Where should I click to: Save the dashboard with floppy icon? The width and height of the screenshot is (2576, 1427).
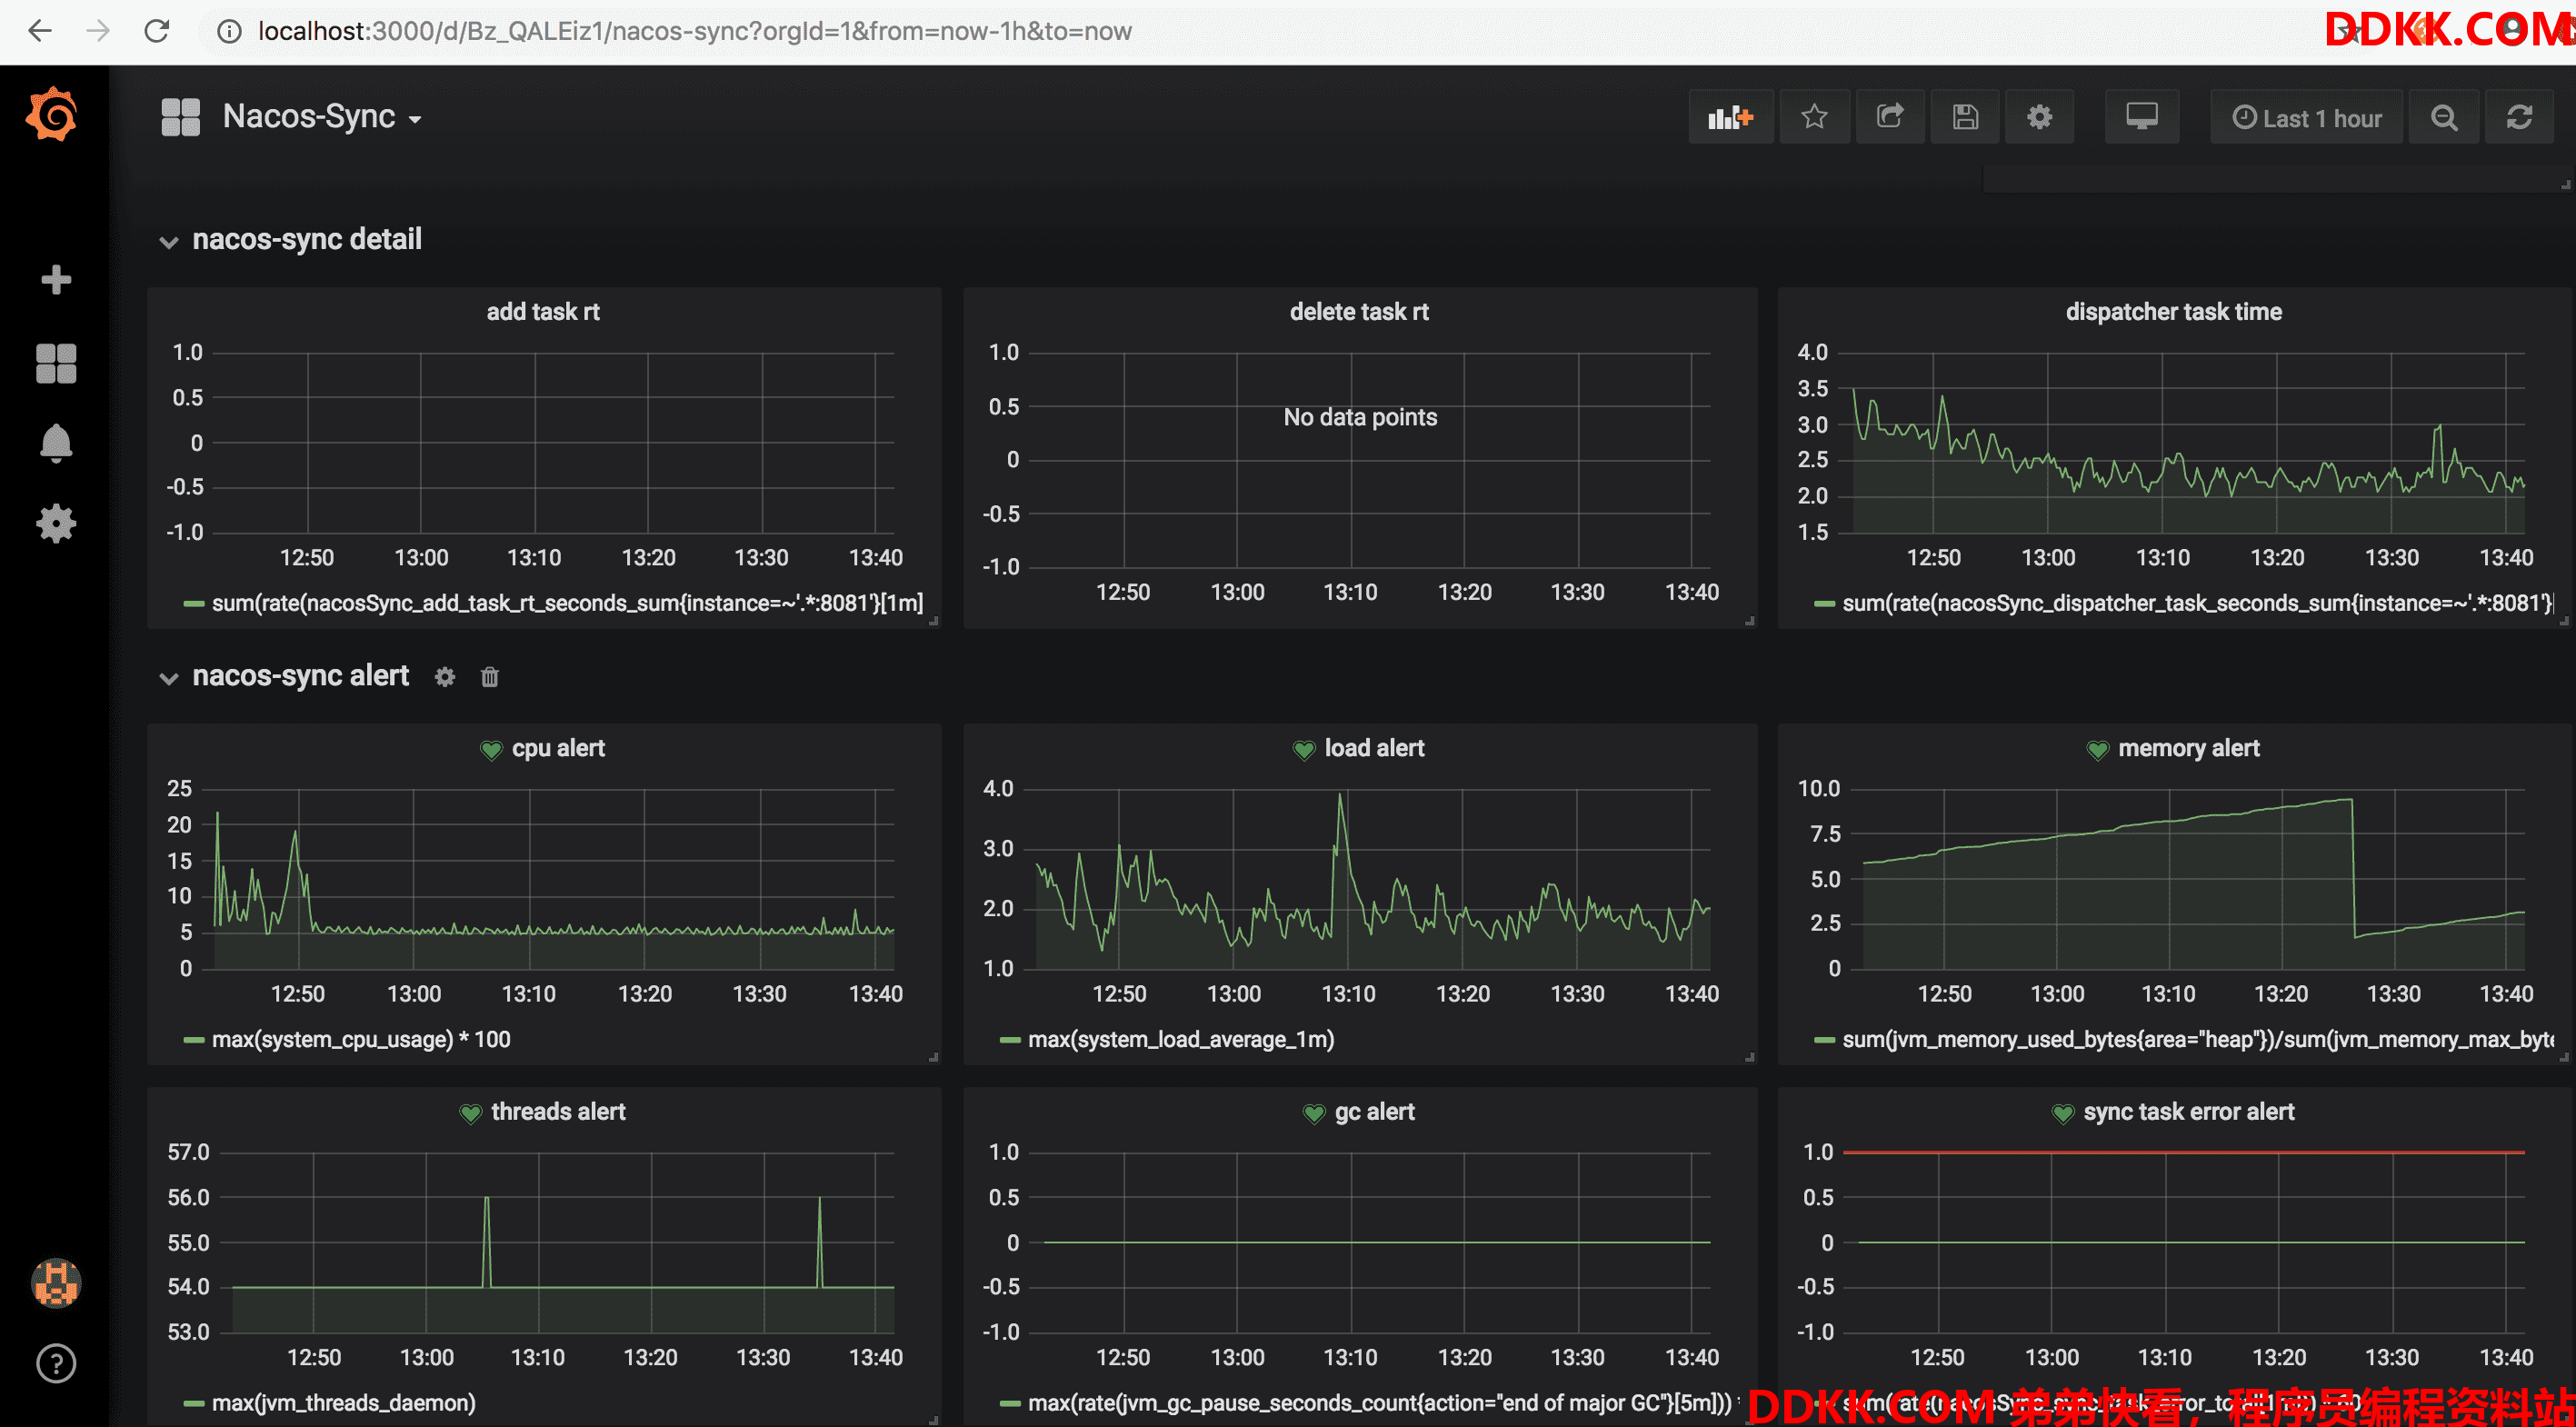pos(1965,117)
